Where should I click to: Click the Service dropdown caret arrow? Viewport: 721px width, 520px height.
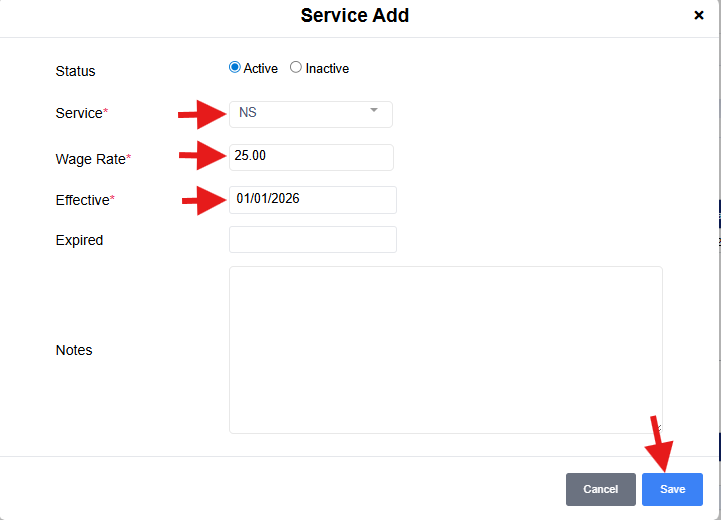[374, 111]
